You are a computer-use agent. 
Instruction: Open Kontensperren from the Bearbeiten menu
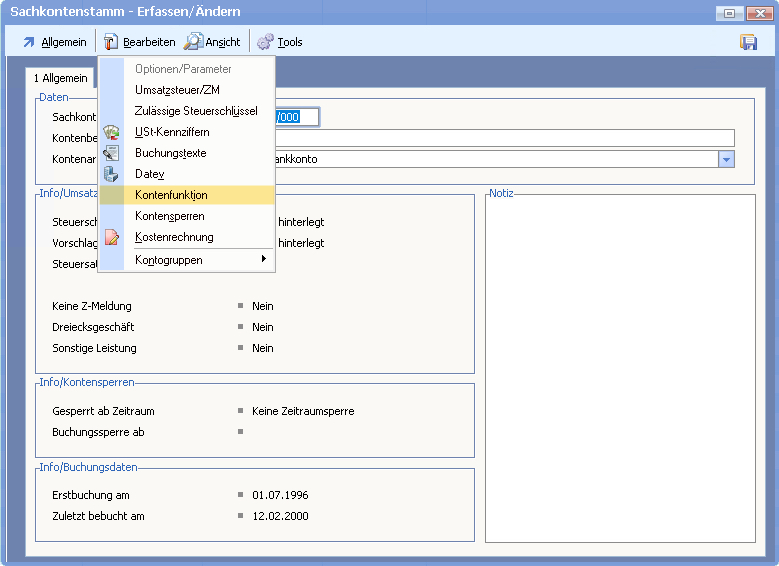(169, 216)
